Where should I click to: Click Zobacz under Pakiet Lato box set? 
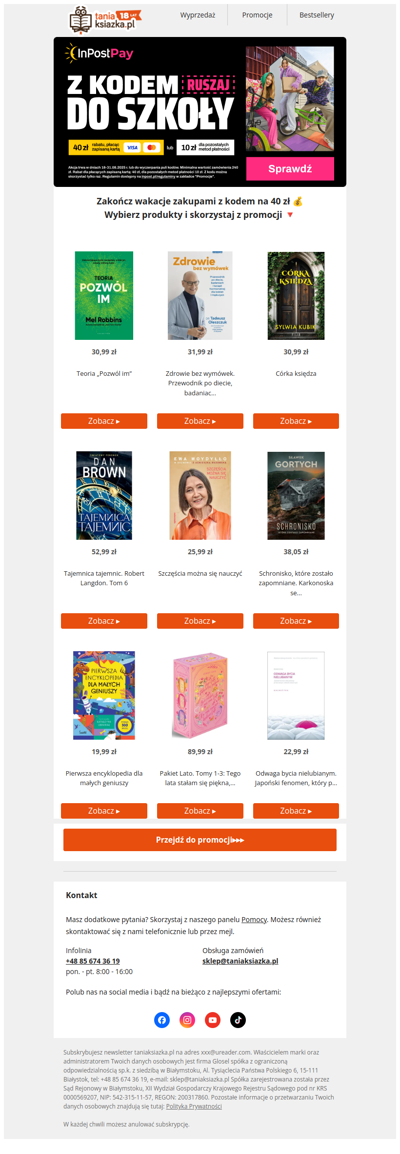[200, 810]
